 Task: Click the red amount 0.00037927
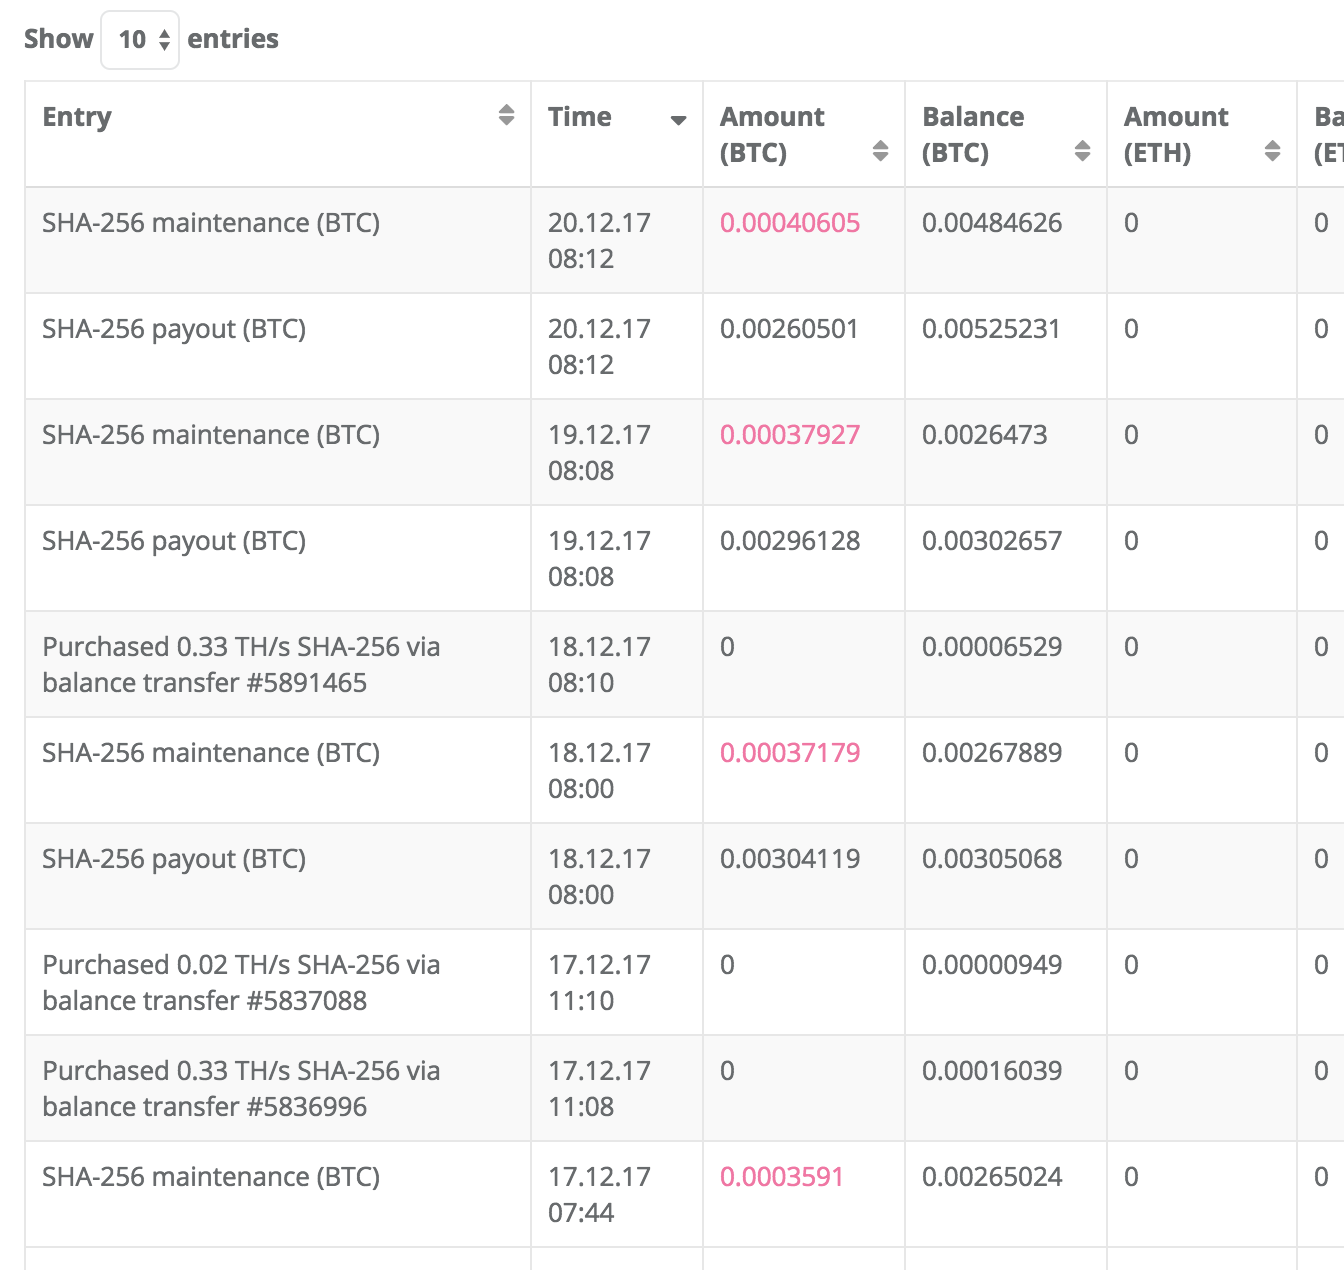click(790, 435)
